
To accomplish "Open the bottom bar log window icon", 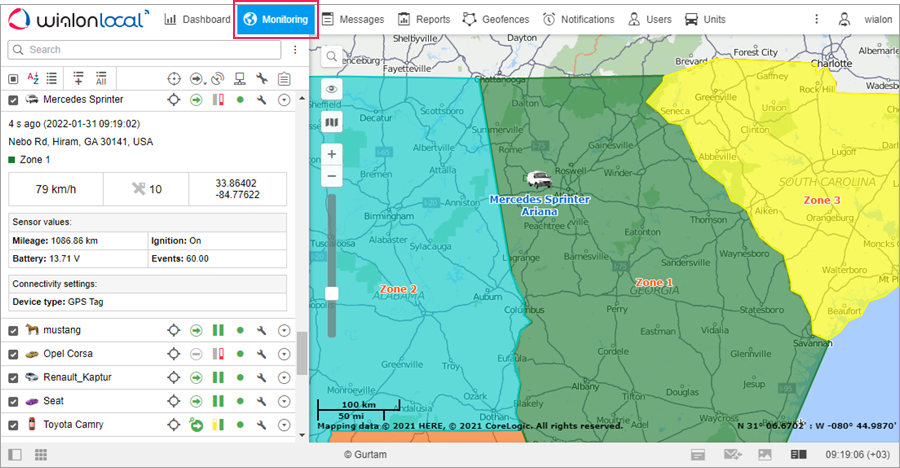I will pos(698,455).
